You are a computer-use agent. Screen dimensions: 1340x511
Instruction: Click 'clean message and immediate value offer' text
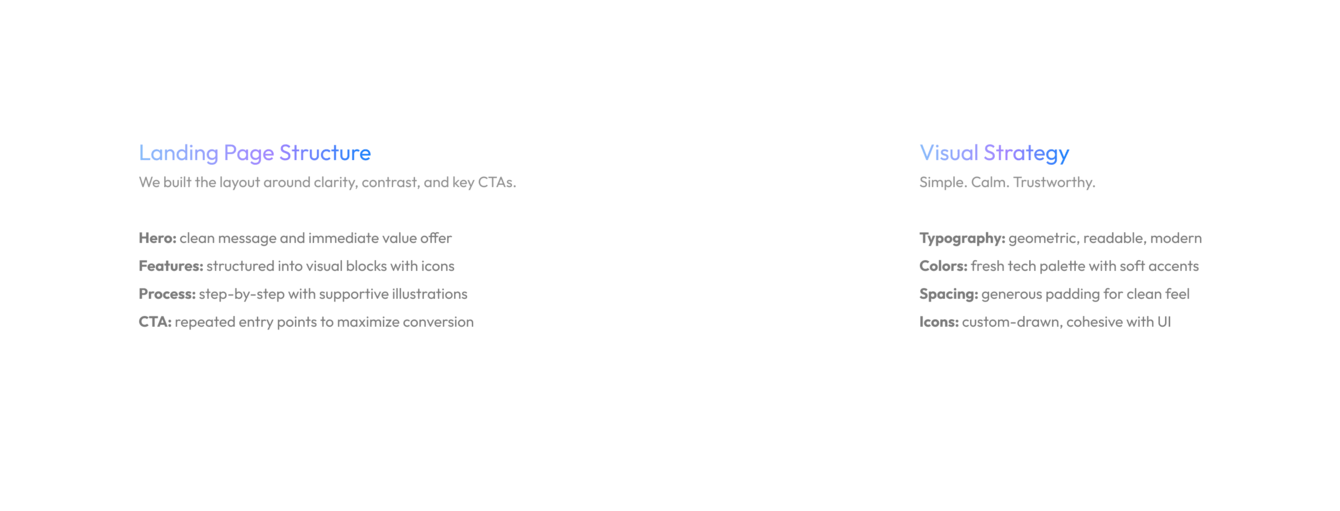(315, 238)
